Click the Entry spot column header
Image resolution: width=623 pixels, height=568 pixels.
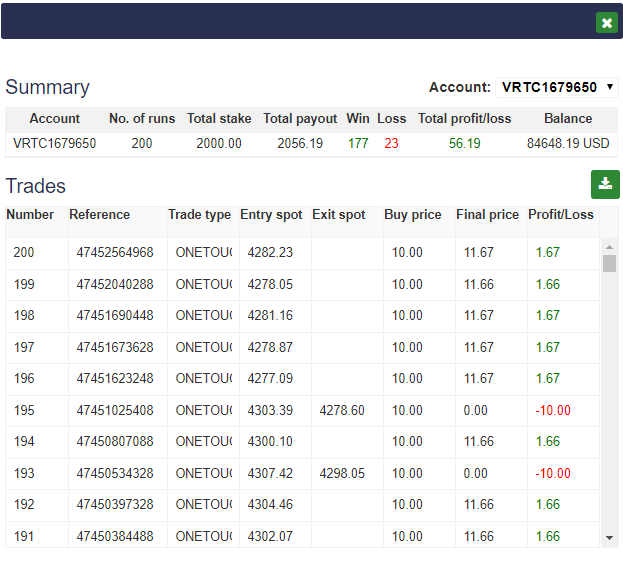pyautogui.click(x=271, y=215)
